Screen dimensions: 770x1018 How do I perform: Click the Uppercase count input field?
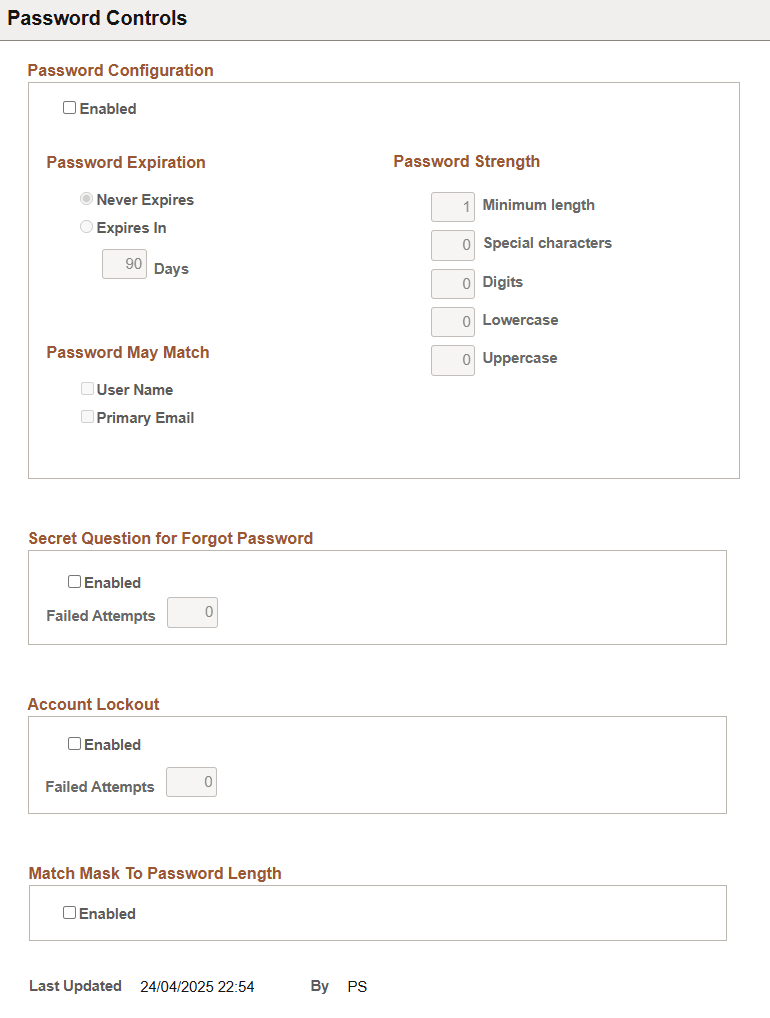pos(452,359)
